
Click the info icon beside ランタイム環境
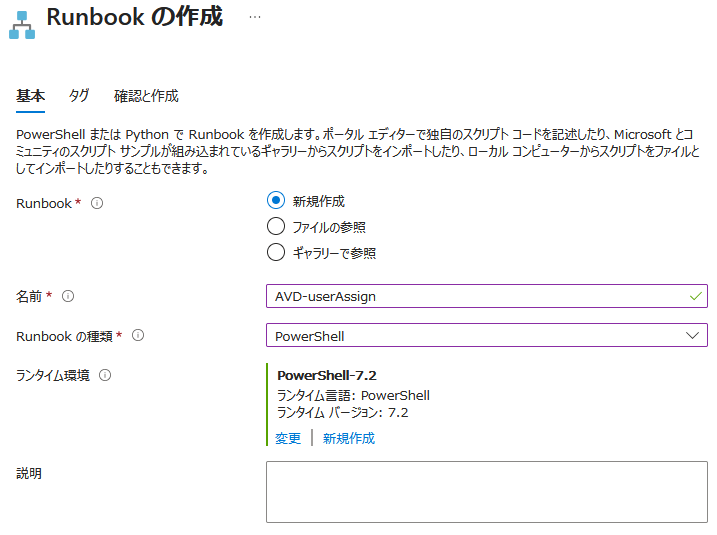(105, 375)
